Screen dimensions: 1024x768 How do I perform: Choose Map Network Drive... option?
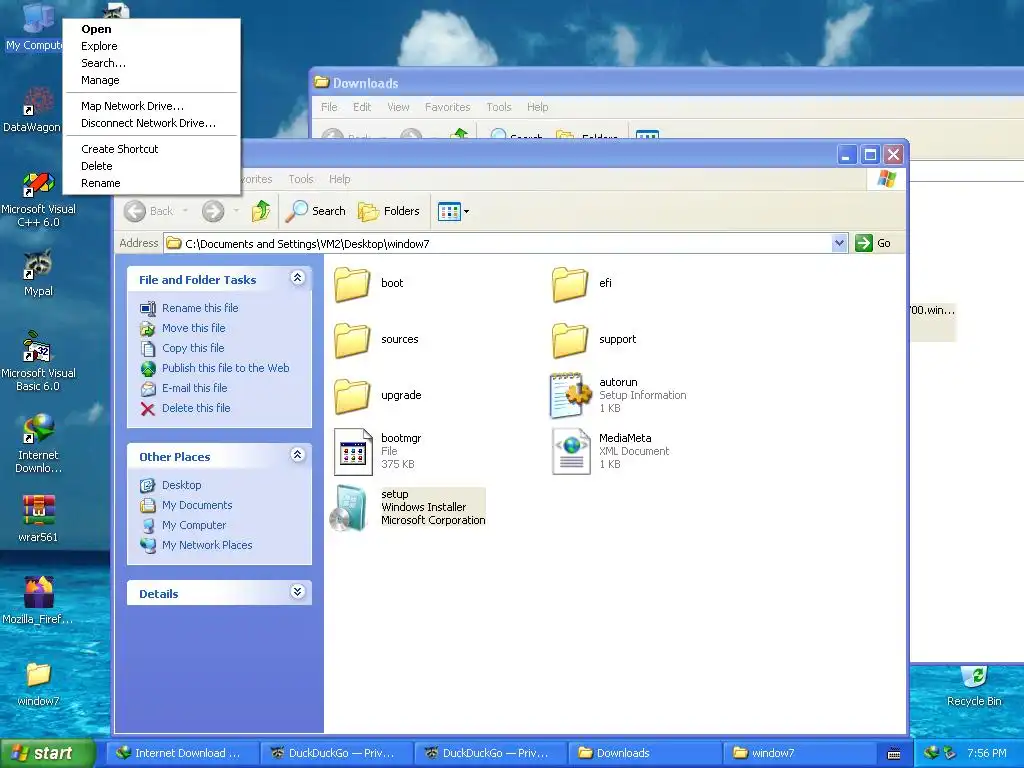tap(152, 106)
